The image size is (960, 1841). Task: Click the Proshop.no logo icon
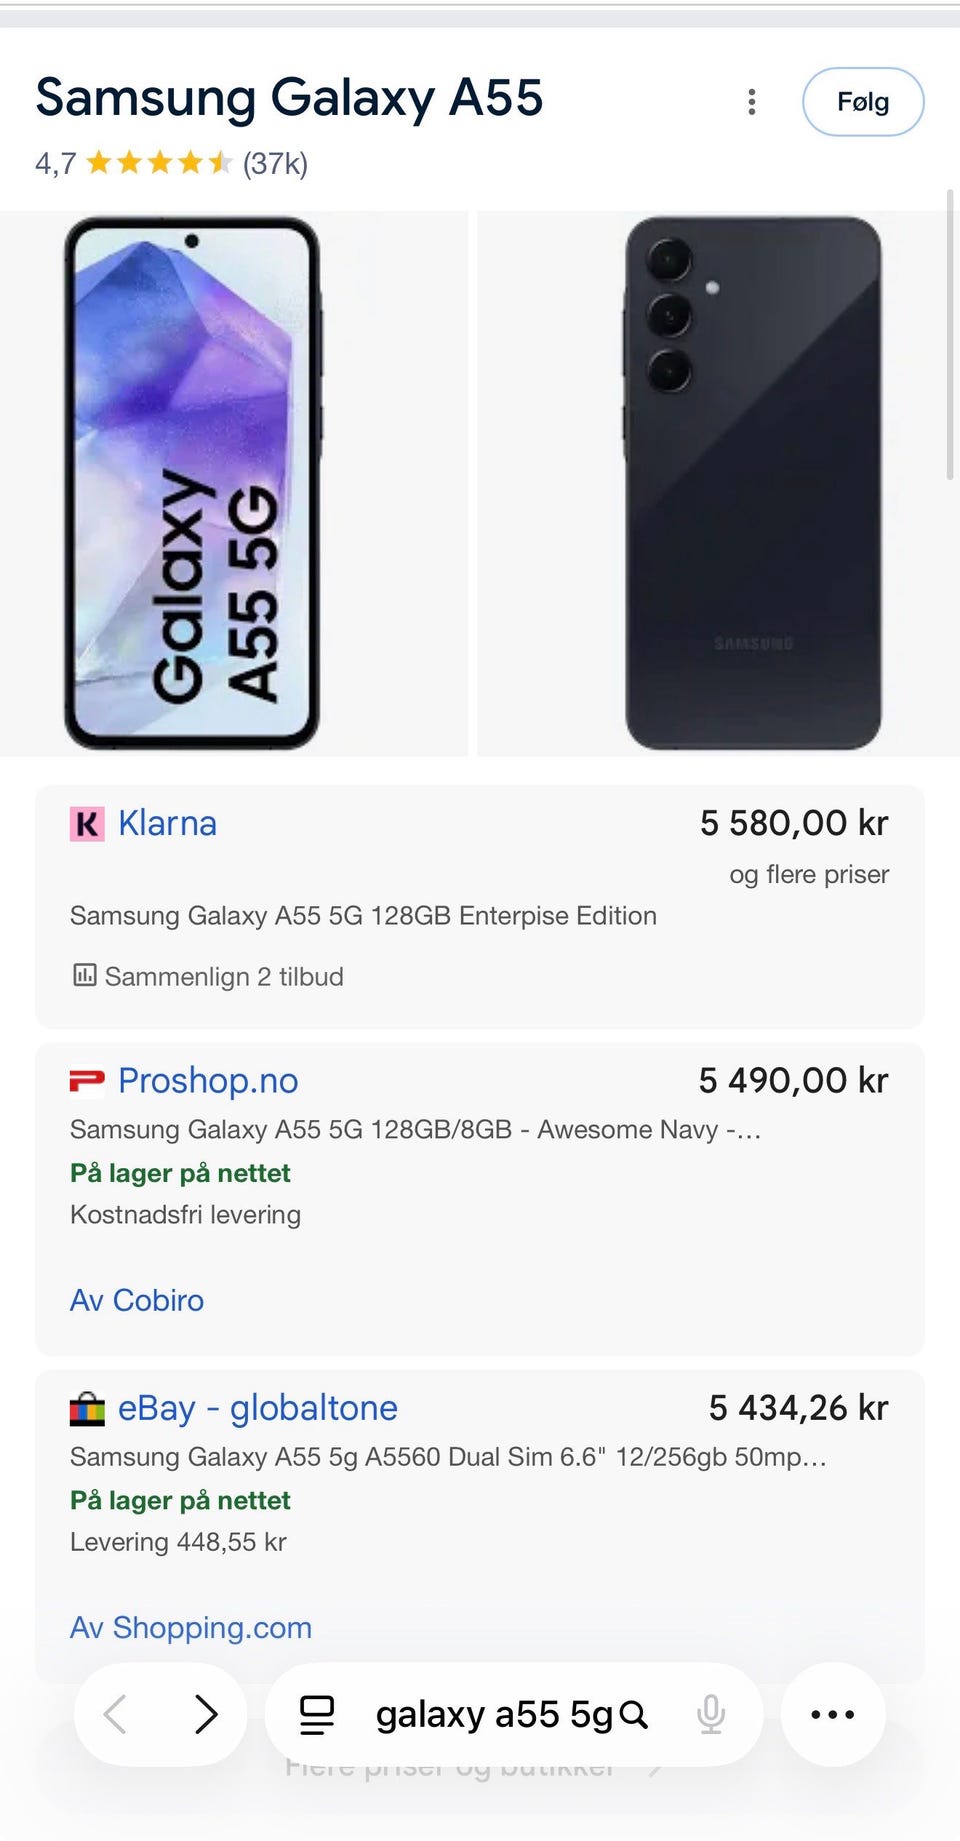pos(87,1081)
